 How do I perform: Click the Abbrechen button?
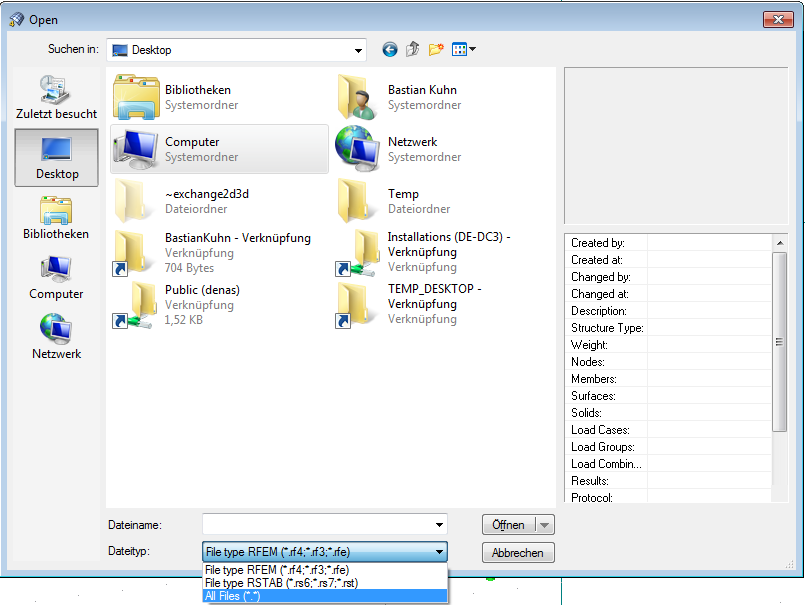517,552
